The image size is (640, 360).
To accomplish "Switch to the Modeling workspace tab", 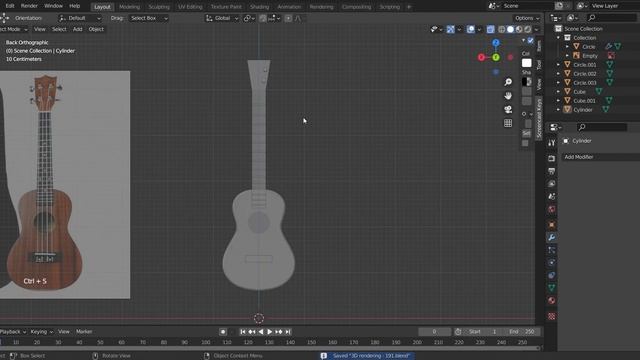I will pyautogui.click(x=129, y=7).
